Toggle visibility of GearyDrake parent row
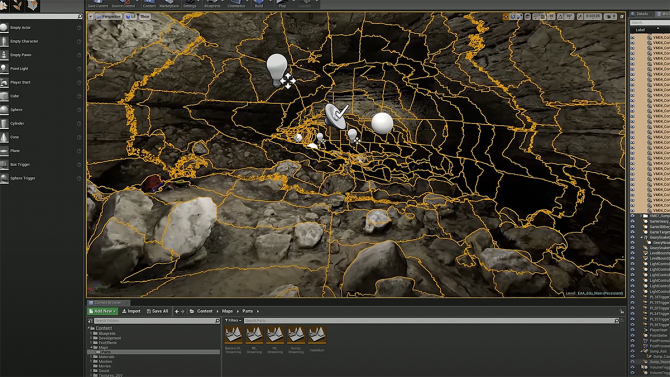 point(633,237)
